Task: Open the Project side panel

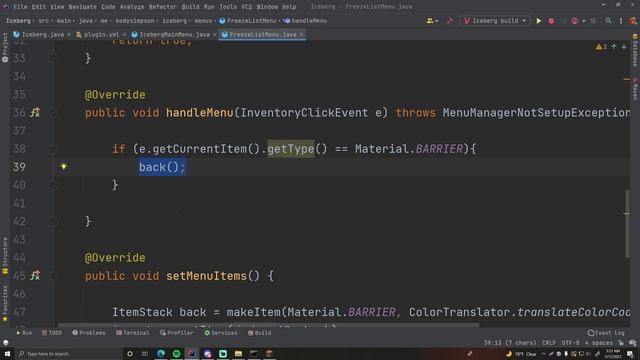Action: point(5,47)
